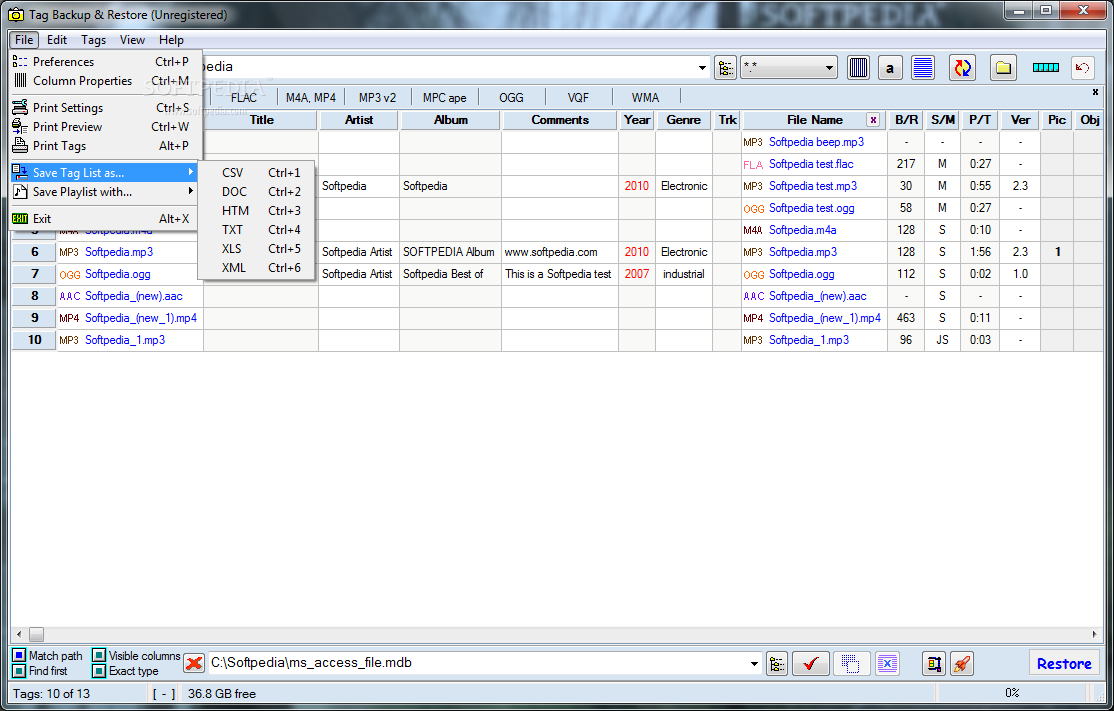
Task: Click the Restore button
Action: pyautogui.click(x=1064, y=663)
